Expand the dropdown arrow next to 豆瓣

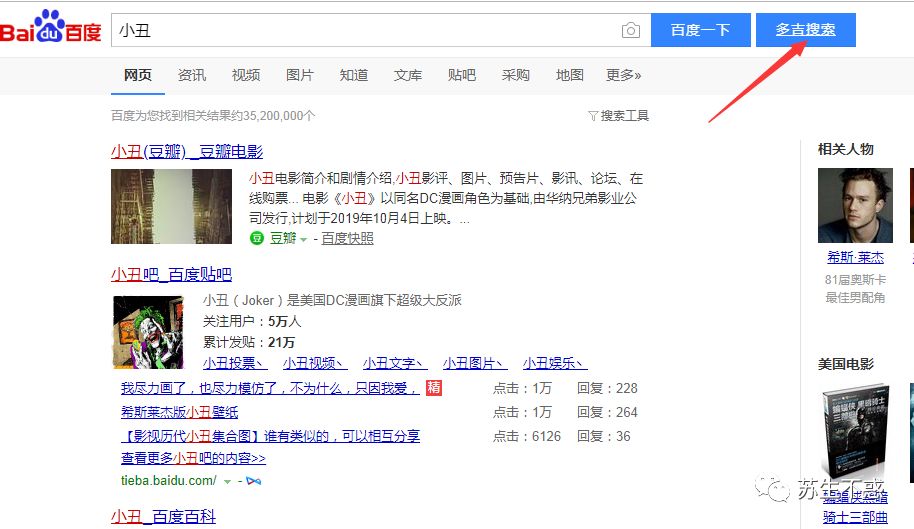(303, 239)
